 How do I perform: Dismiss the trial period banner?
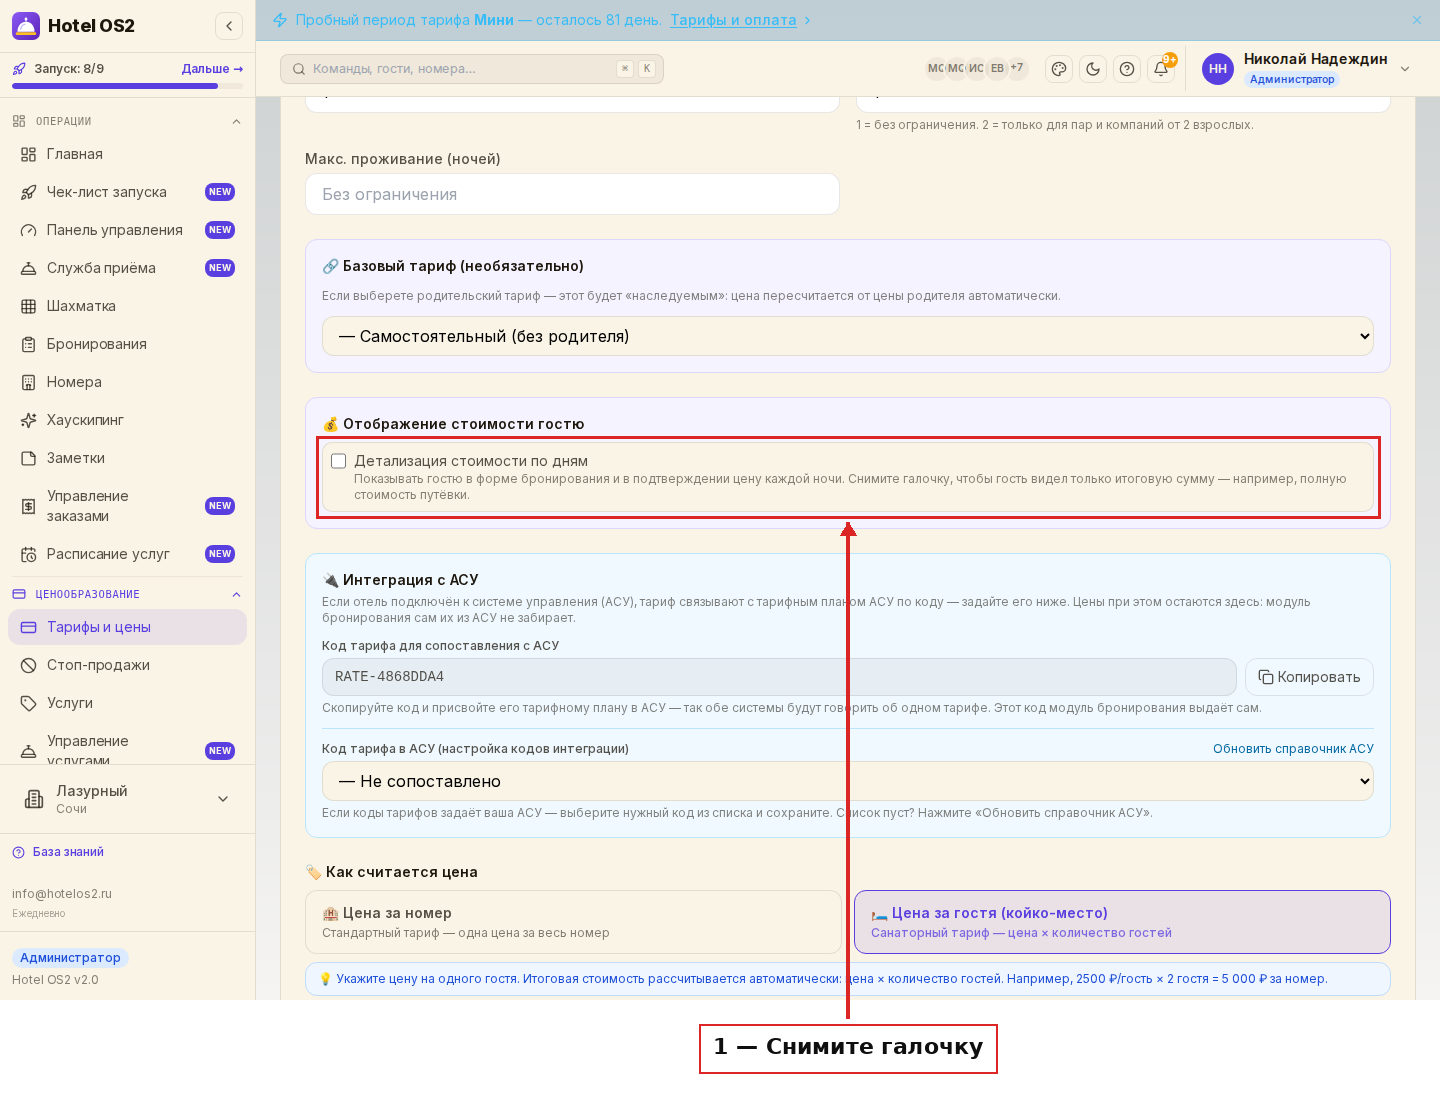tap(1417, 20)
